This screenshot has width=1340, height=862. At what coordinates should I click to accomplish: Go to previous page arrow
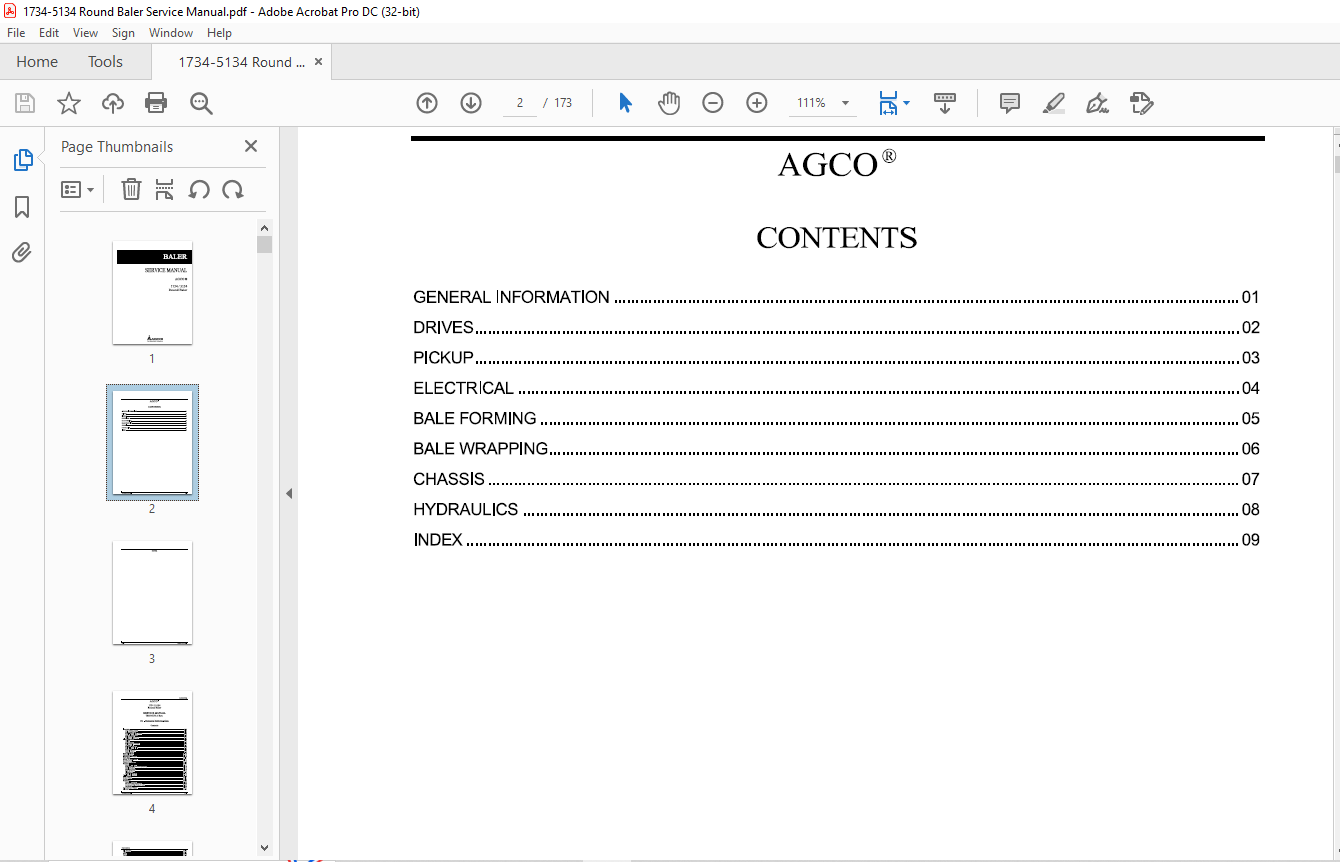click(427, 103)
